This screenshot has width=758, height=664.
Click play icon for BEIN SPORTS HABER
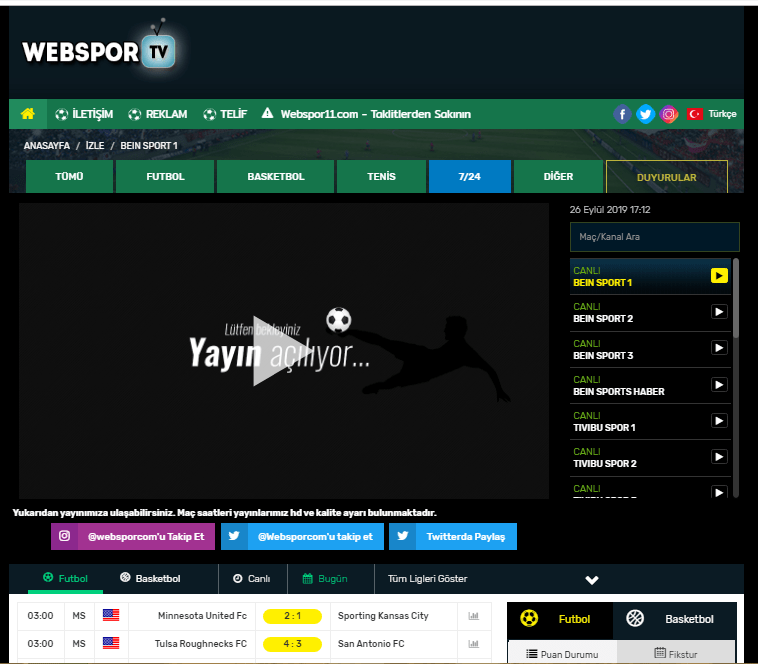click(719, 385)
